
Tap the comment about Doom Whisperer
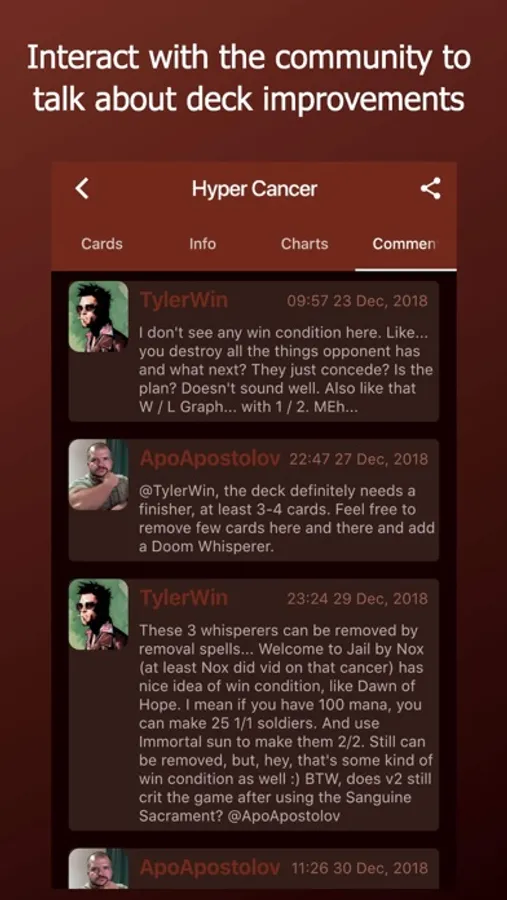tap(254, 500)
